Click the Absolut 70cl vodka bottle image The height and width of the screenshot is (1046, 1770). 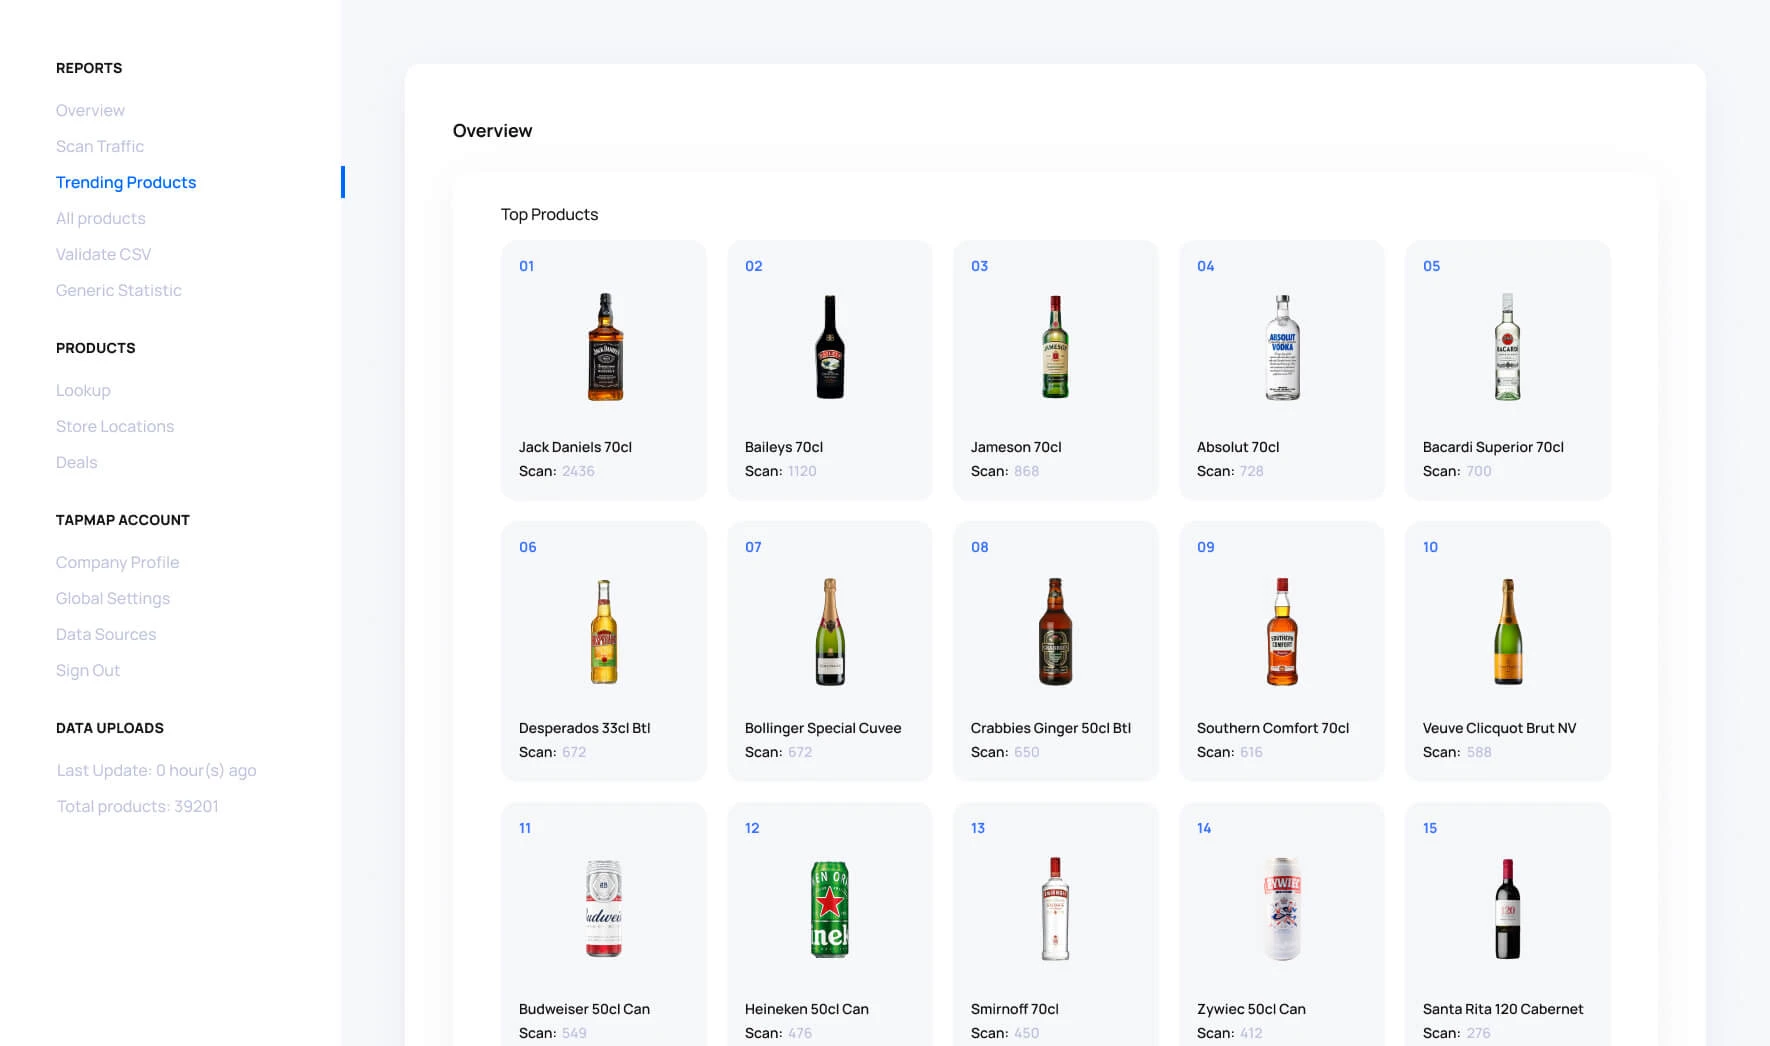[1282, 347]
